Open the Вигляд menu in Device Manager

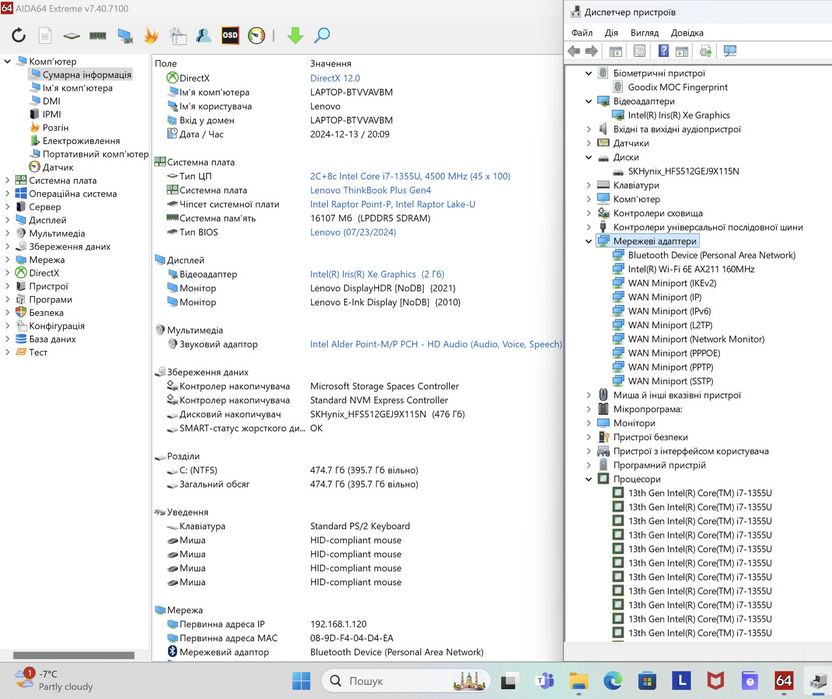[644, 32]
